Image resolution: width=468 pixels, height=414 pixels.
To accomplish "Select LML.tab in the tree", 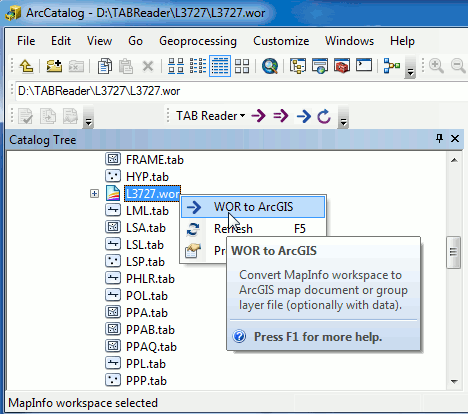I will click(147, 211).
